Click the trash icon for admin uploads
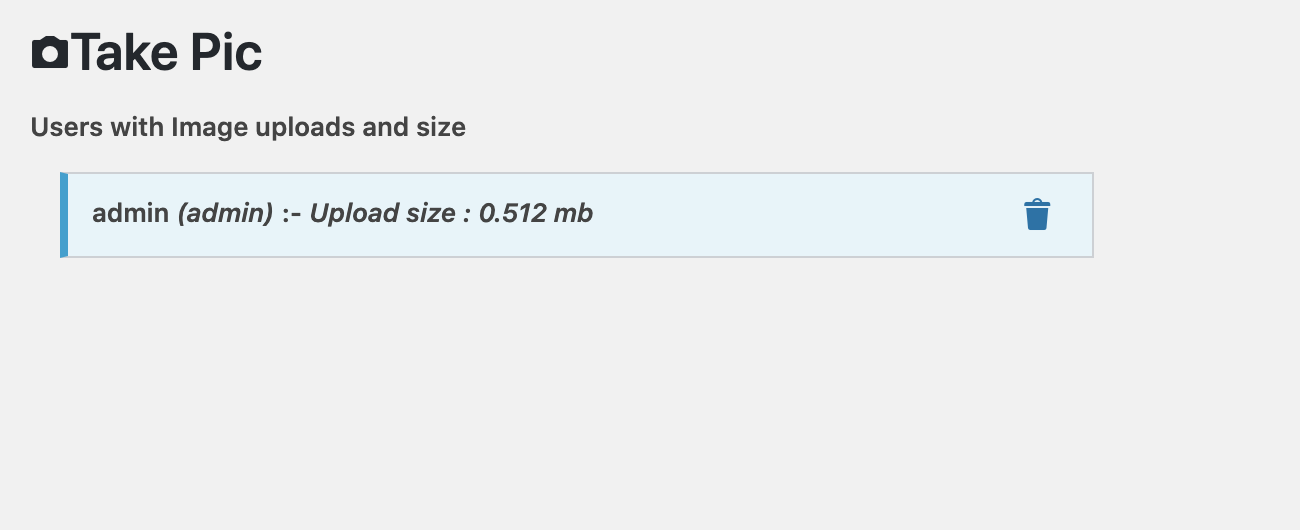Image resolution: width=1300 pixels, height=530 pixels. click(1037, 215)
